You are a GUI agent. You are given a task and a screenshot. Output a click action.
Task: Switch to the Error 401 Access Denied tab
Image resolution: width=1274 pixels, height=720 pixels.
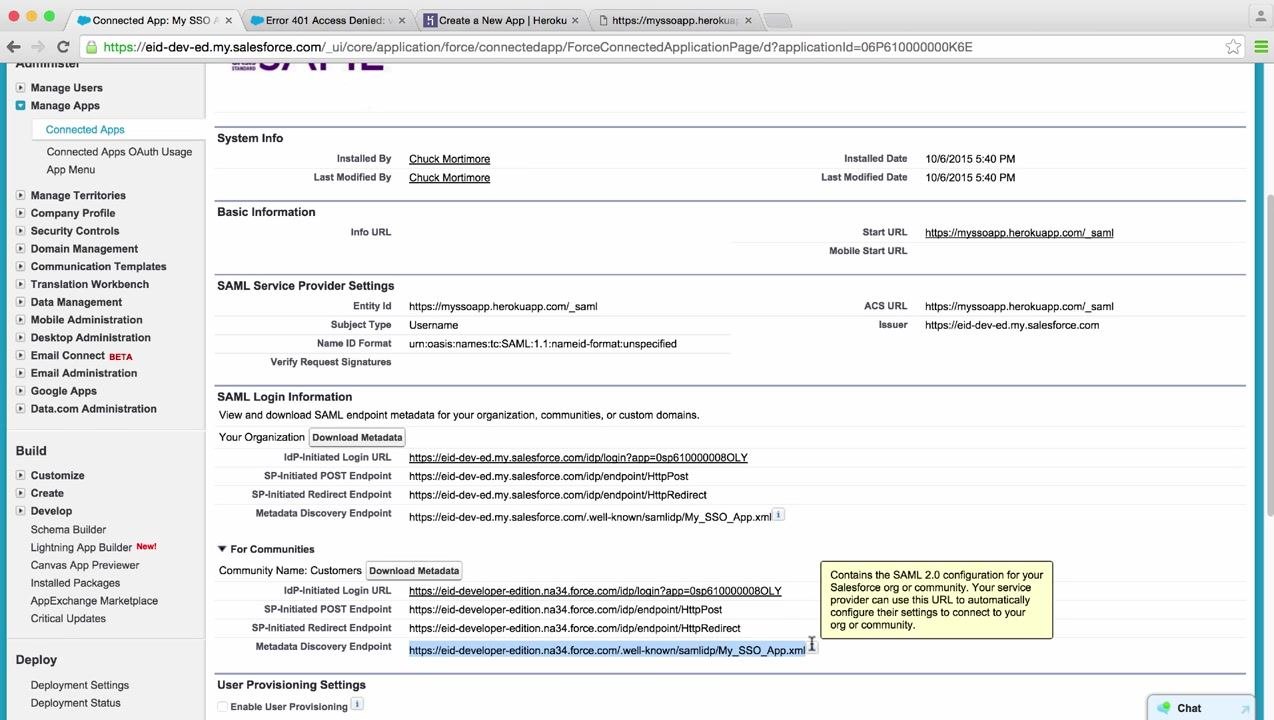tap(328, 20)
